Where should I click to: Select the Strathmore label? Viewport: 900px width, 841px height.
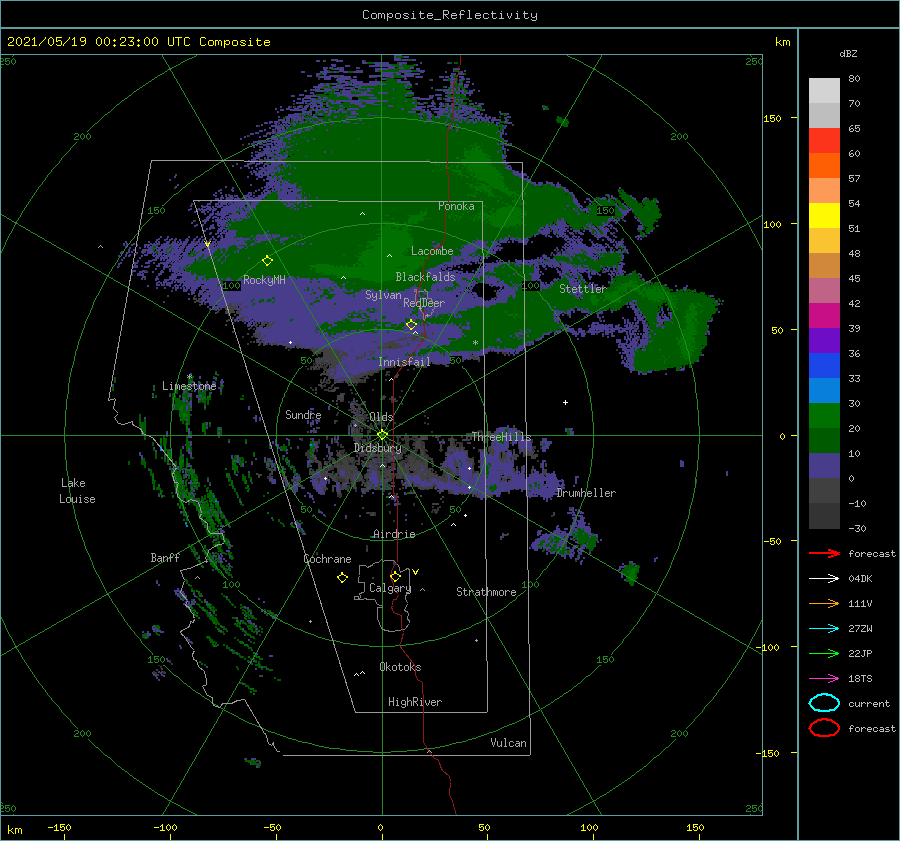click(x=486, y=592)
